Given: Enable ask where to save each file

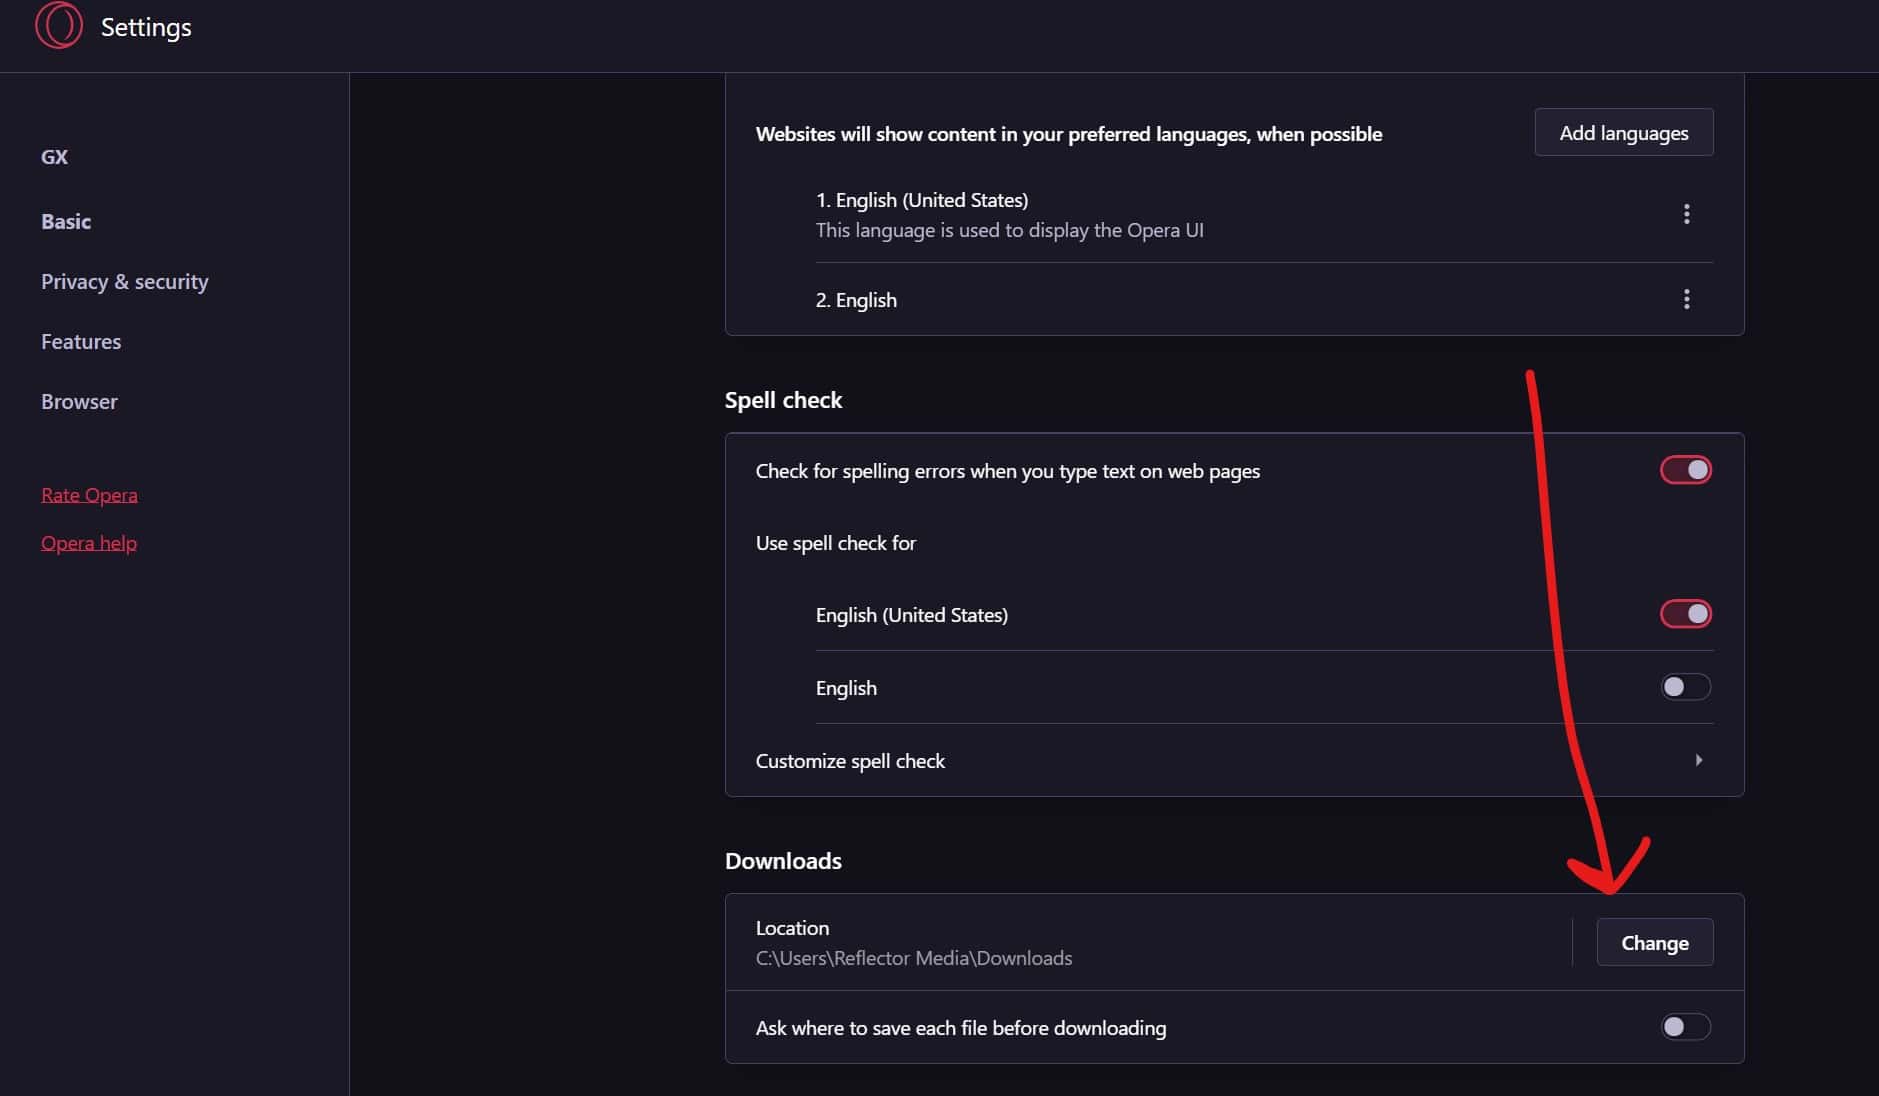Looking at the screenshot, I should 1686,1027.
